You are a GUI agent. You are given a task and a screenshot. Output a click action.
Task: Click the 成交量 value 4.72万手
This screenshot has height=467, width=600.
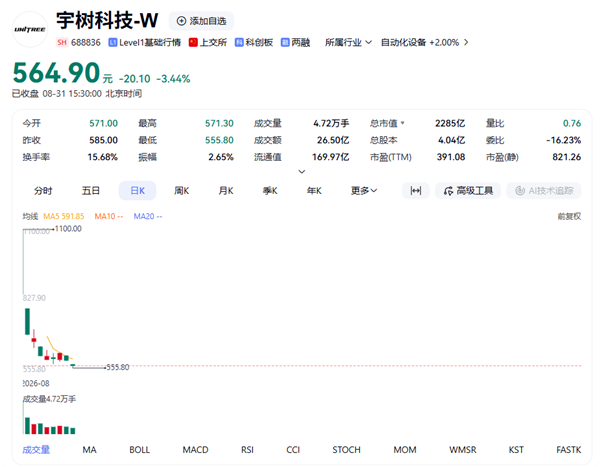331,123
